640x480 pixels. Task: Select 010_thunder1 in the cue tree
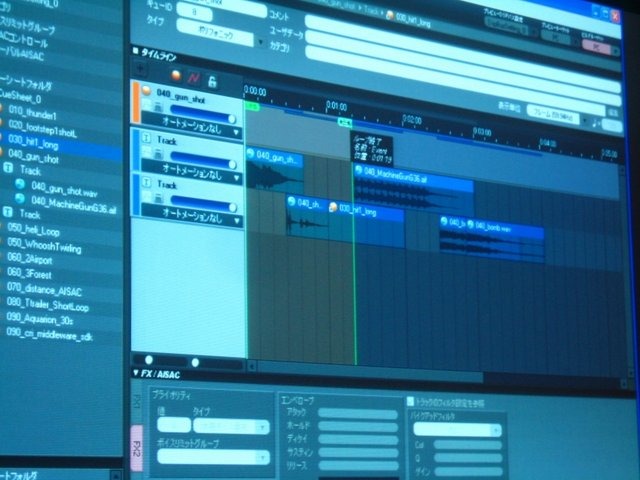(x=32, y=113)
